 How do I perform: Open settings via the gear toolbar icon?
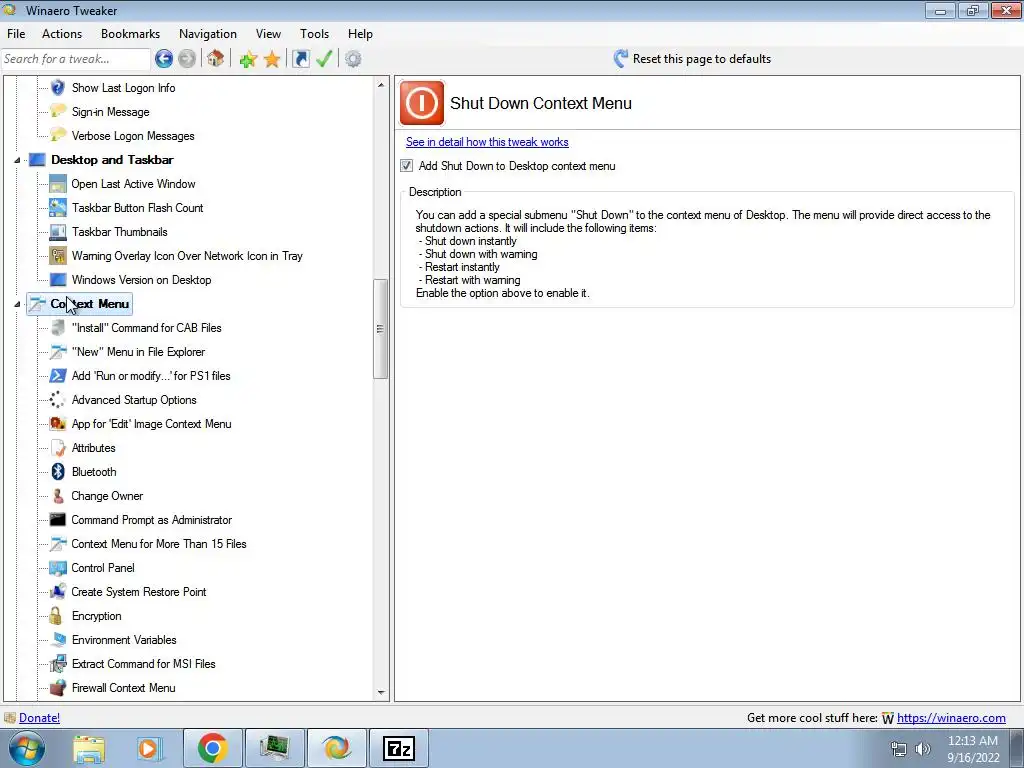click(x=353, y=59)
